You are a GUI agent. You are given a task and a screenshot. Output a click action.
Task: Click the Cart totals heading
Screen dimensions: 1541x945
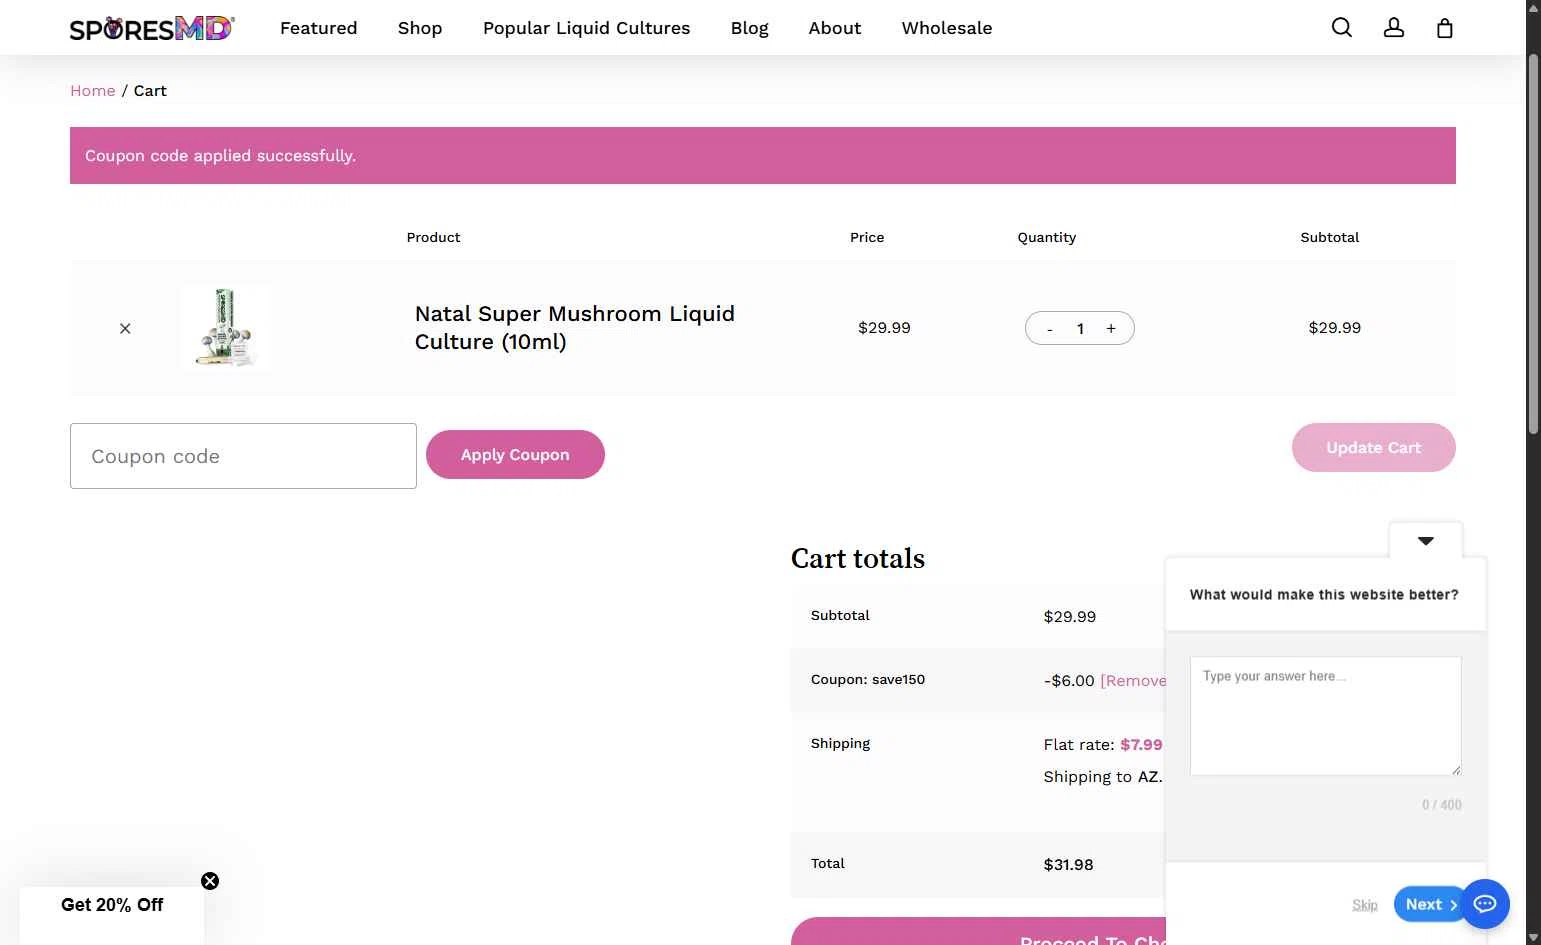[x=858, y=558]
